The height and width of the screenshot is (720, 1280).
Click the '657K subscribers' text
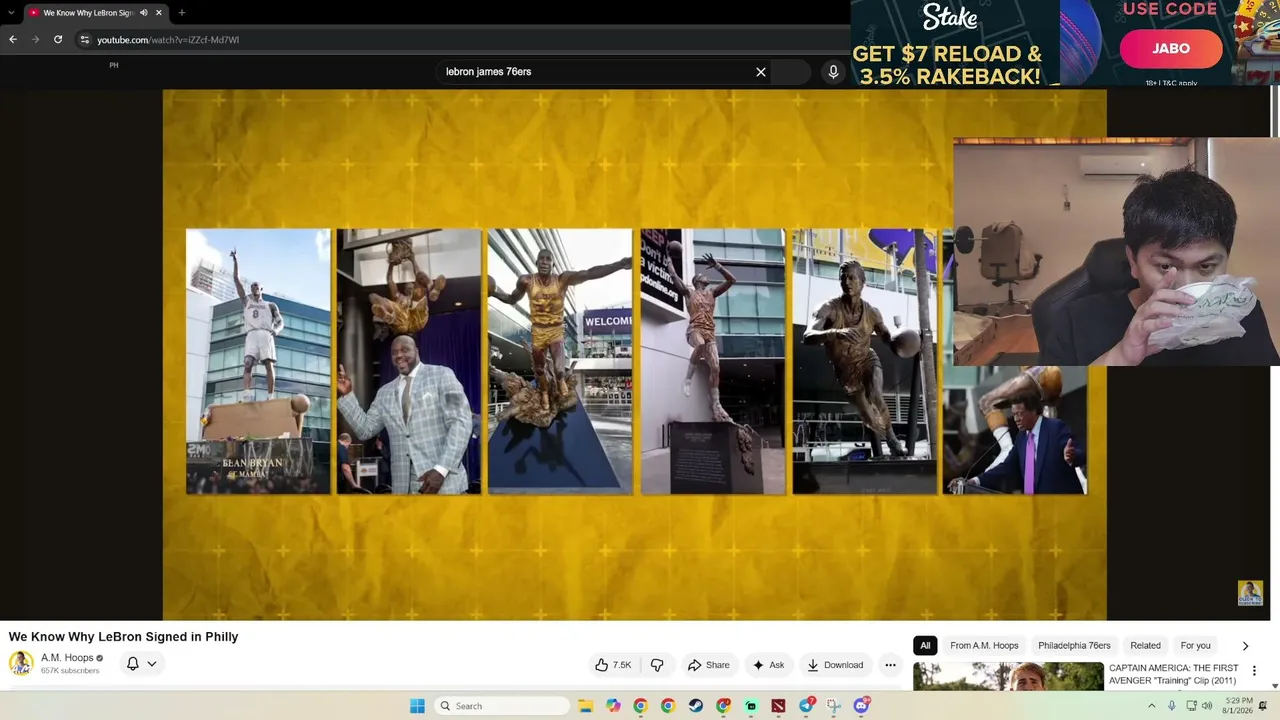tap(70, 670)
